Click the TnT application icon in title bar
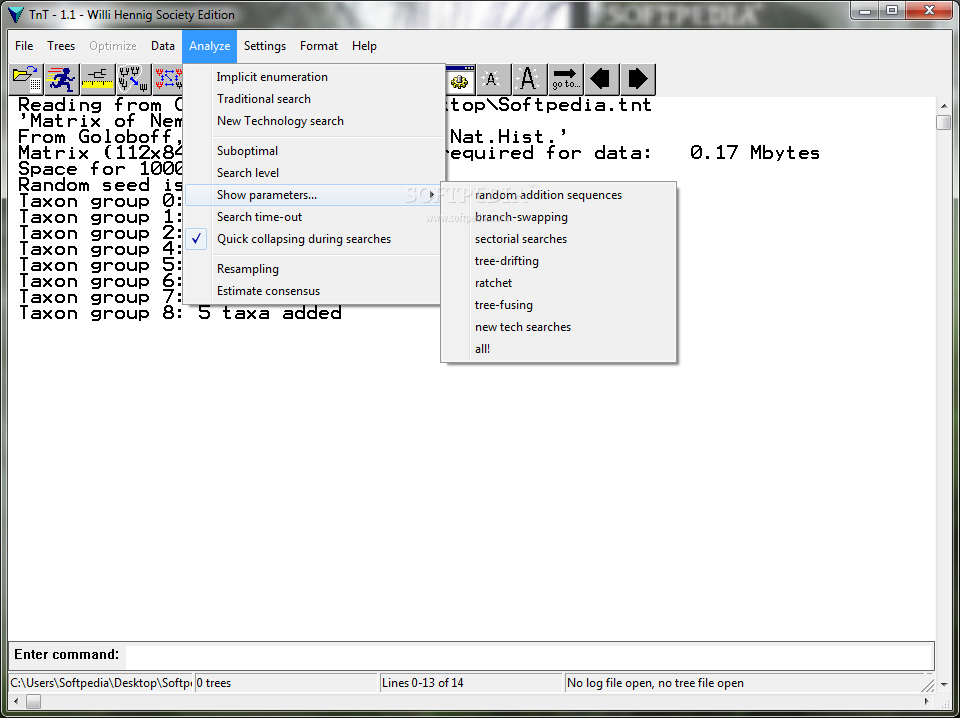The height and width of the screenshot is (718, 960). point(17,14)
